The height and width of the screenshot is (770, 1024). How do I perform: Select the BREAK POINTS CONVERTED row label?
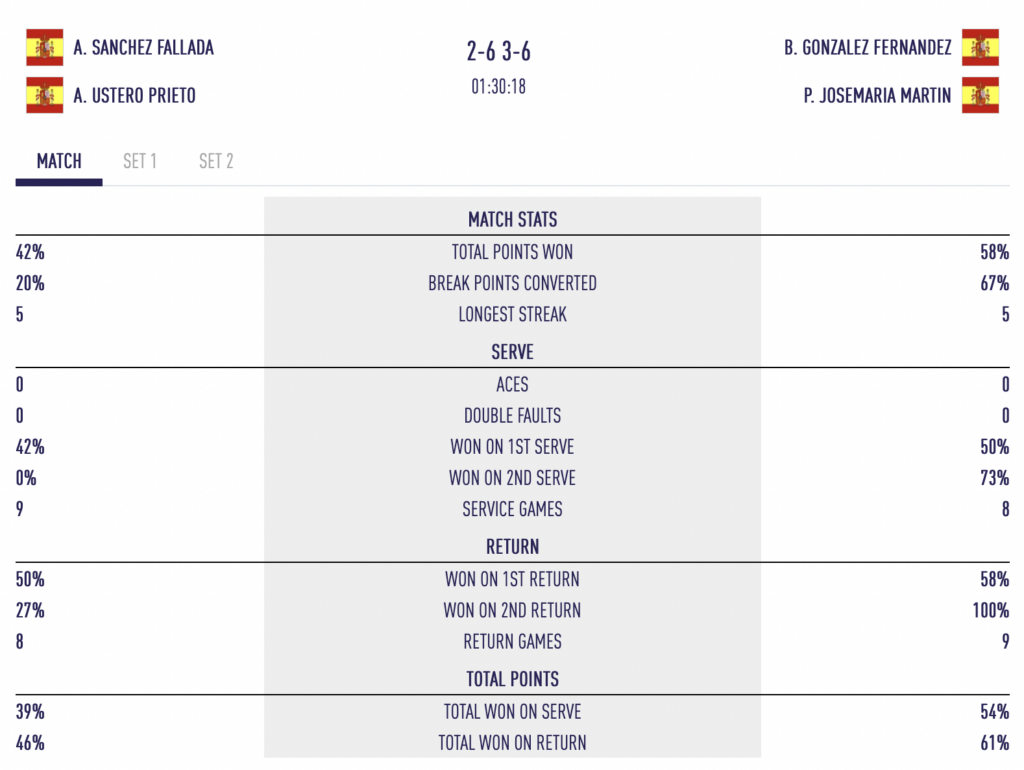coord(512,283)
